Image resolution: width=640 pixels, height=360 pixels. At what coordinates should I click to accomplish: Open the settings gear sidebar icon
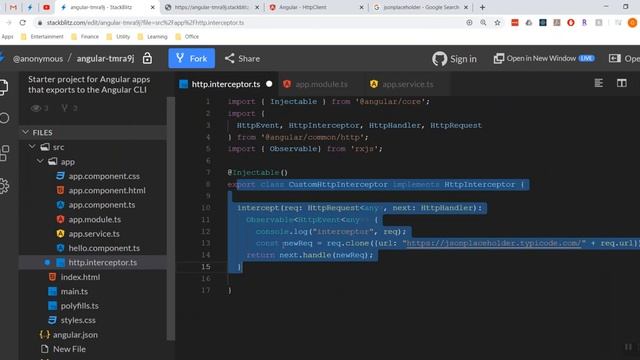[4, 186]
